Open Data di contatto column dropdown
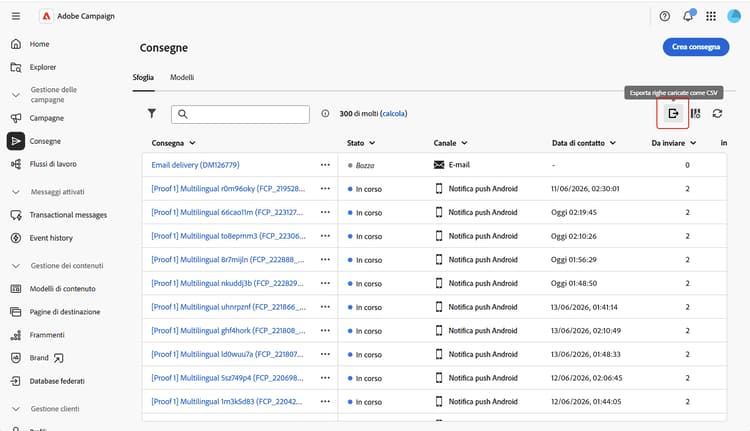Screen dimensions: 750x431 (613, 143)
